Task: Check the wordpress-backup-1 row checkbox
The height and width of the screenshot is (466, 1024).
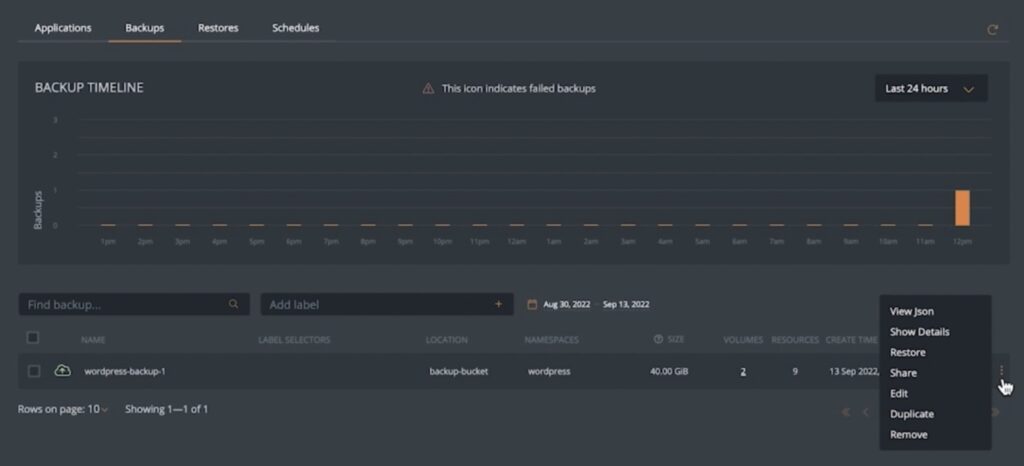Action: (x=34, y=371)
